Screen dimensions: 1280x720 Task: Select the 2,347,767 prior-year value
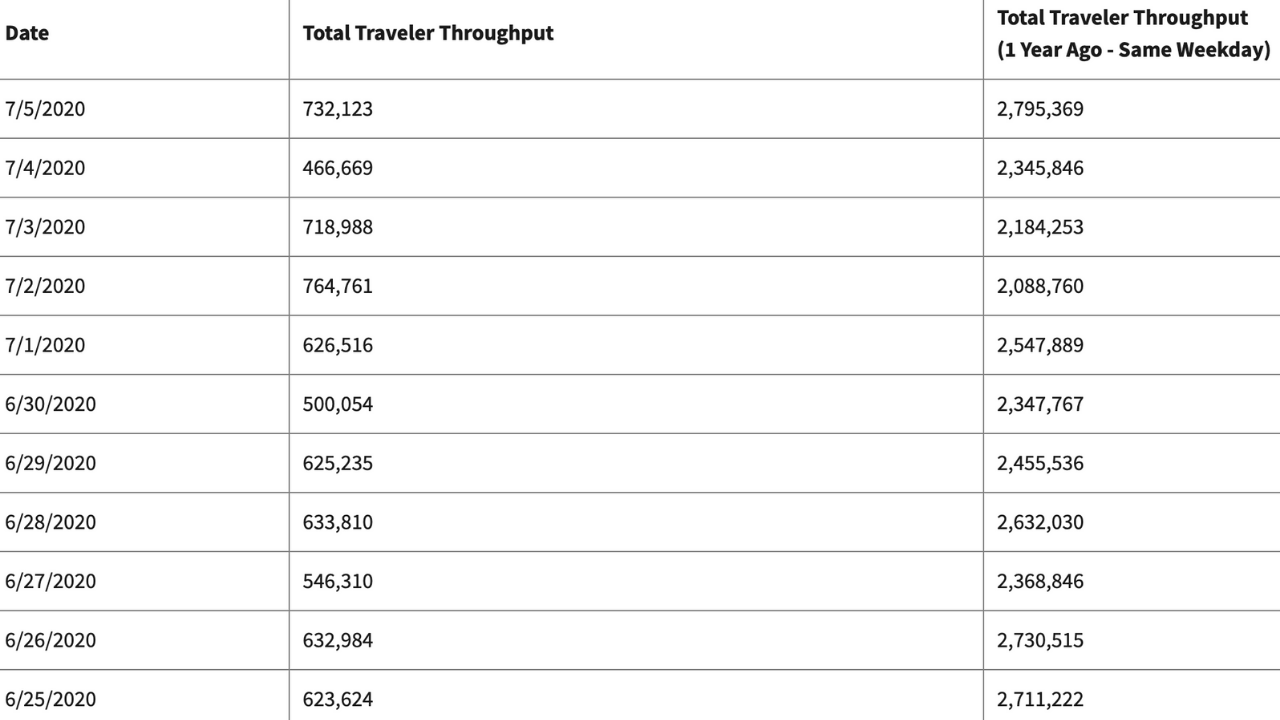(x=1040, y=404)
